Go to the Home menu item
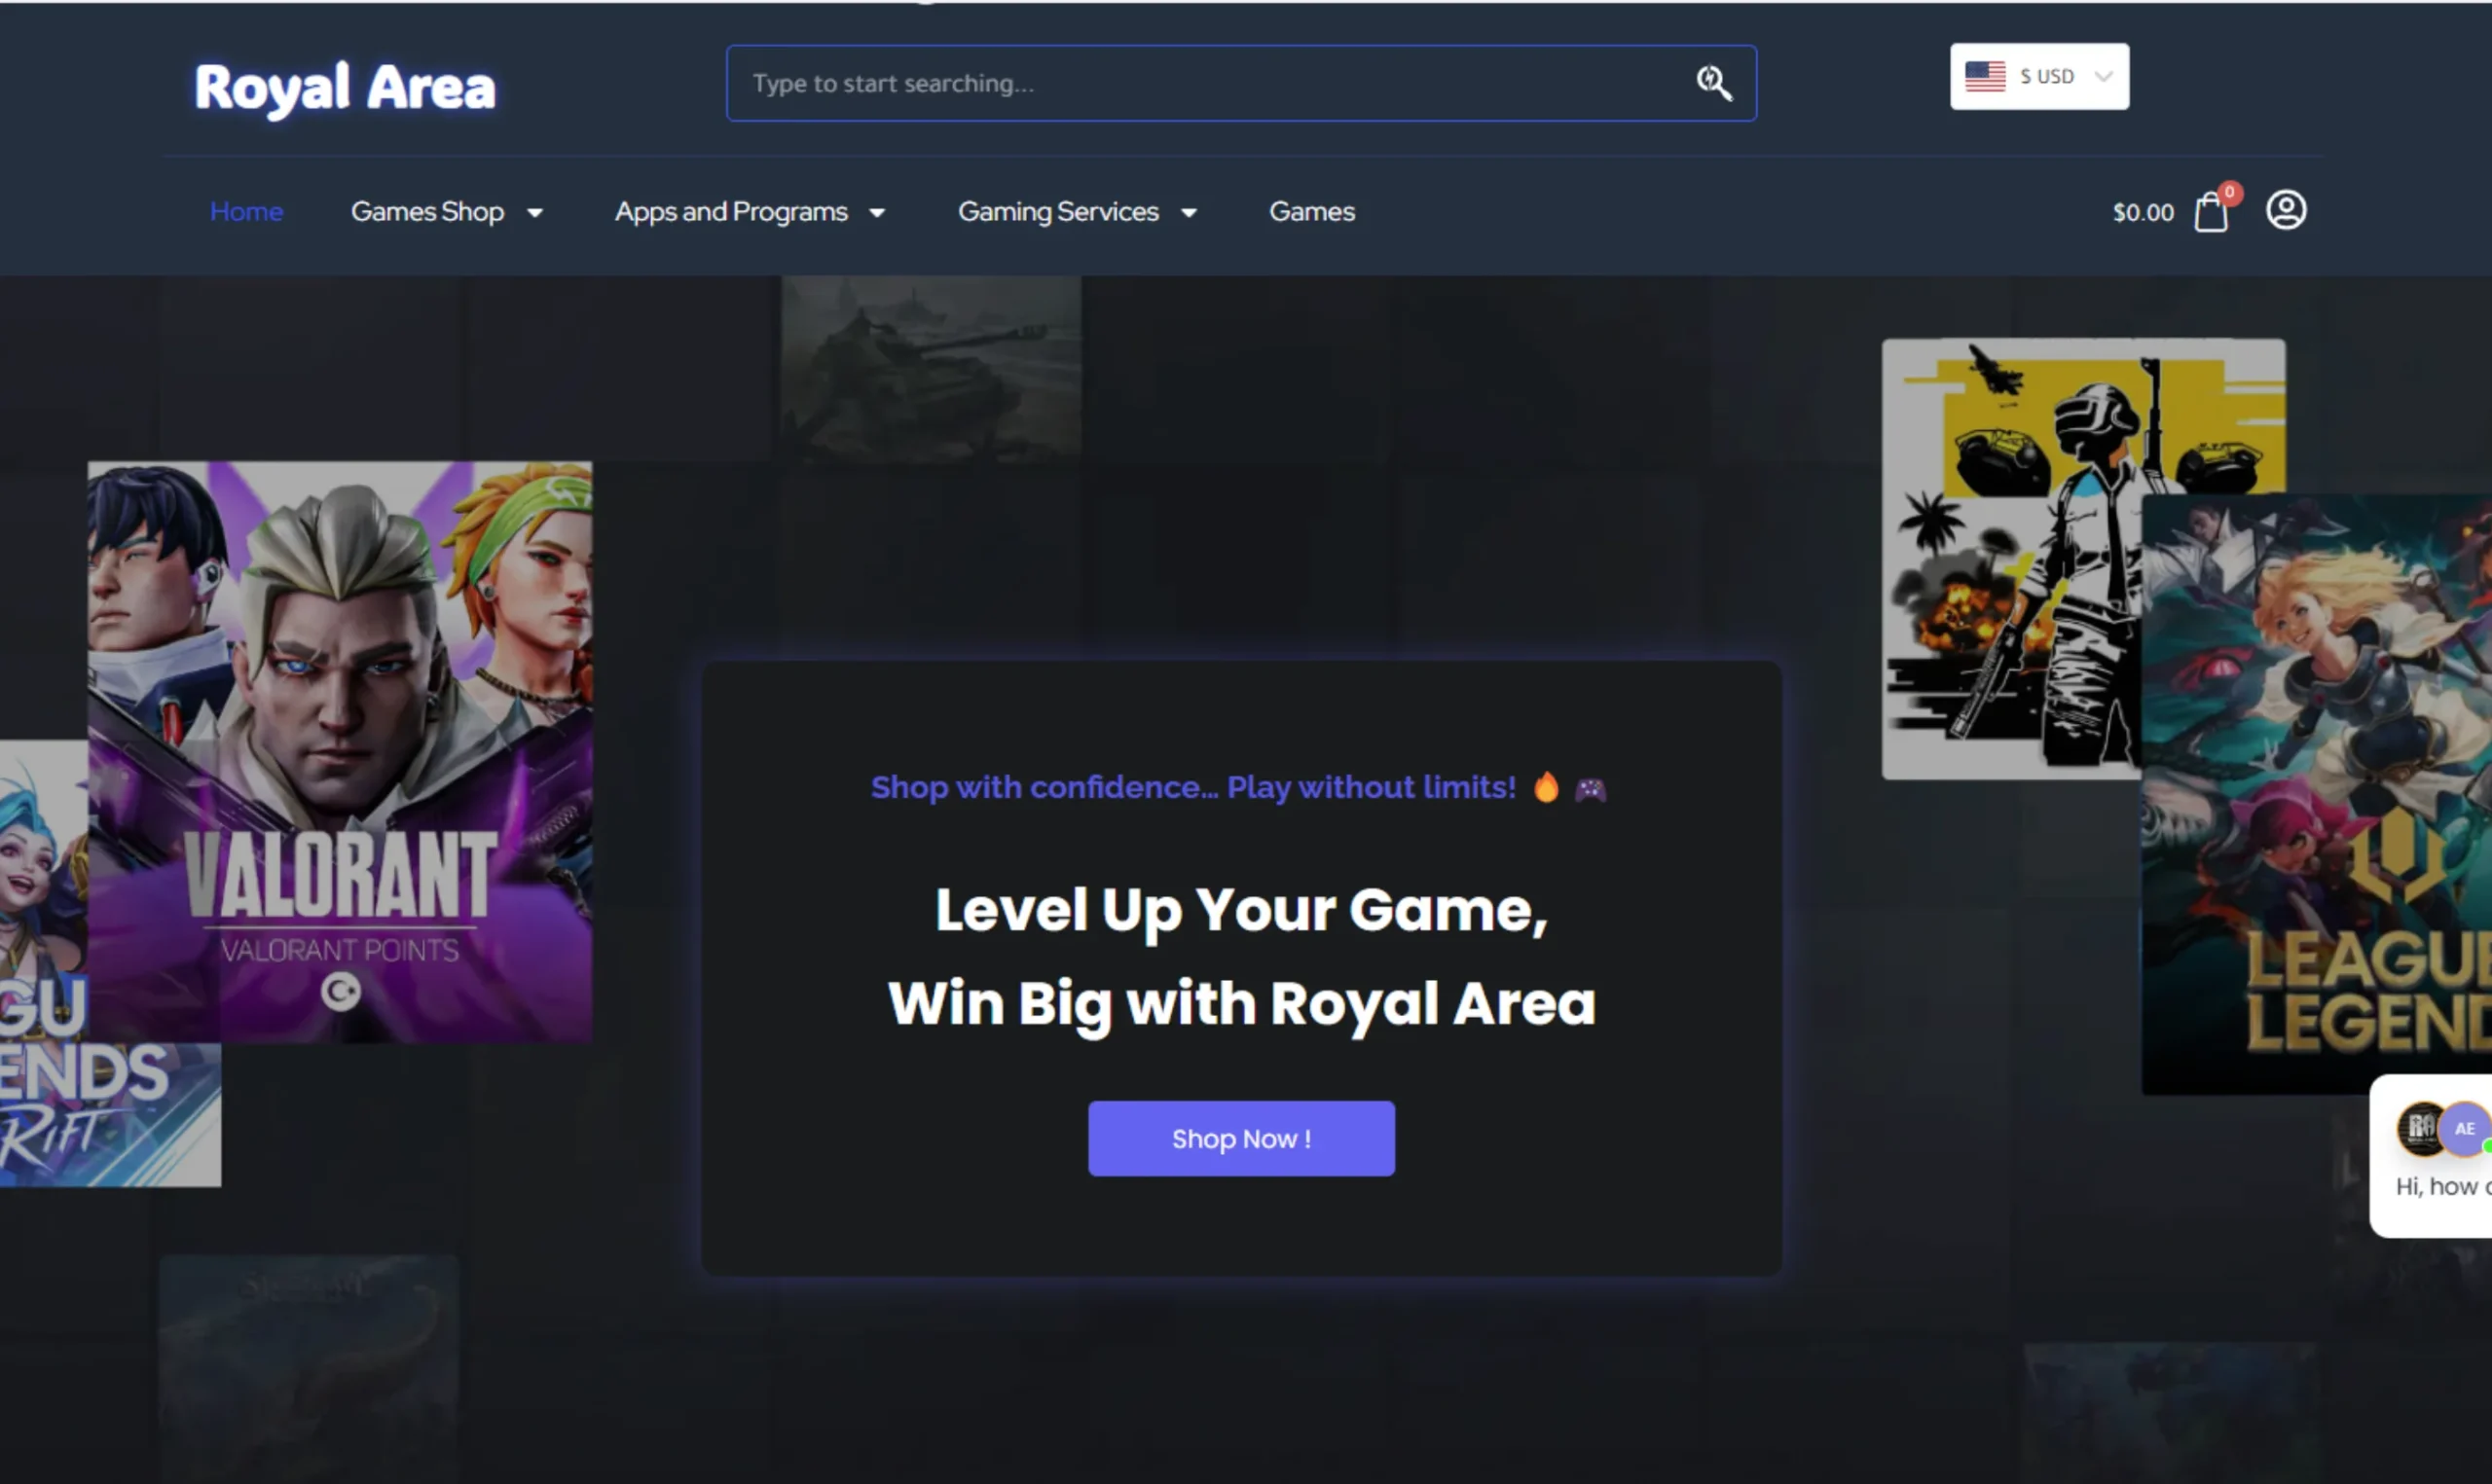This screenshot has height=1484, width=2492. point(246,212)
